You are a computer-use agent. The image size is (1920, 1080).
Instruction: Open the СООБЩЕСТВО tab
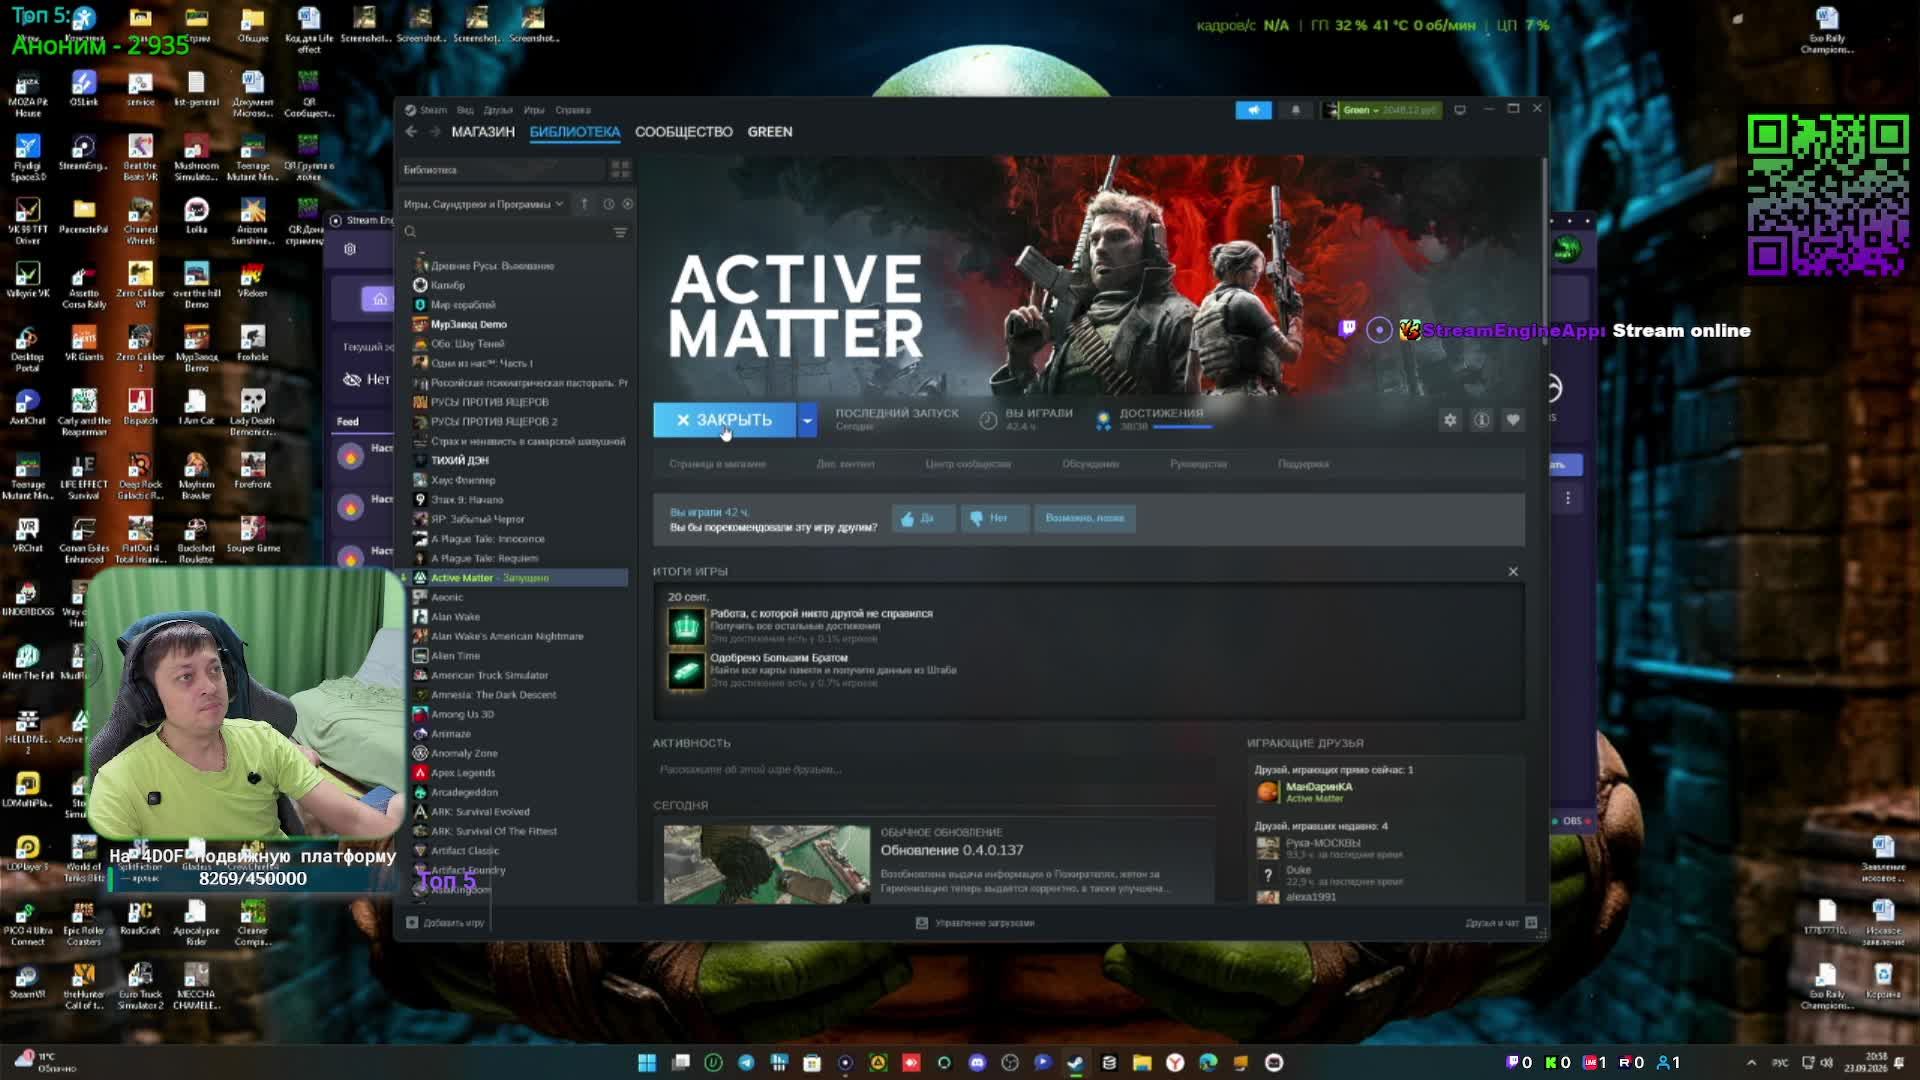coord(684,132)
